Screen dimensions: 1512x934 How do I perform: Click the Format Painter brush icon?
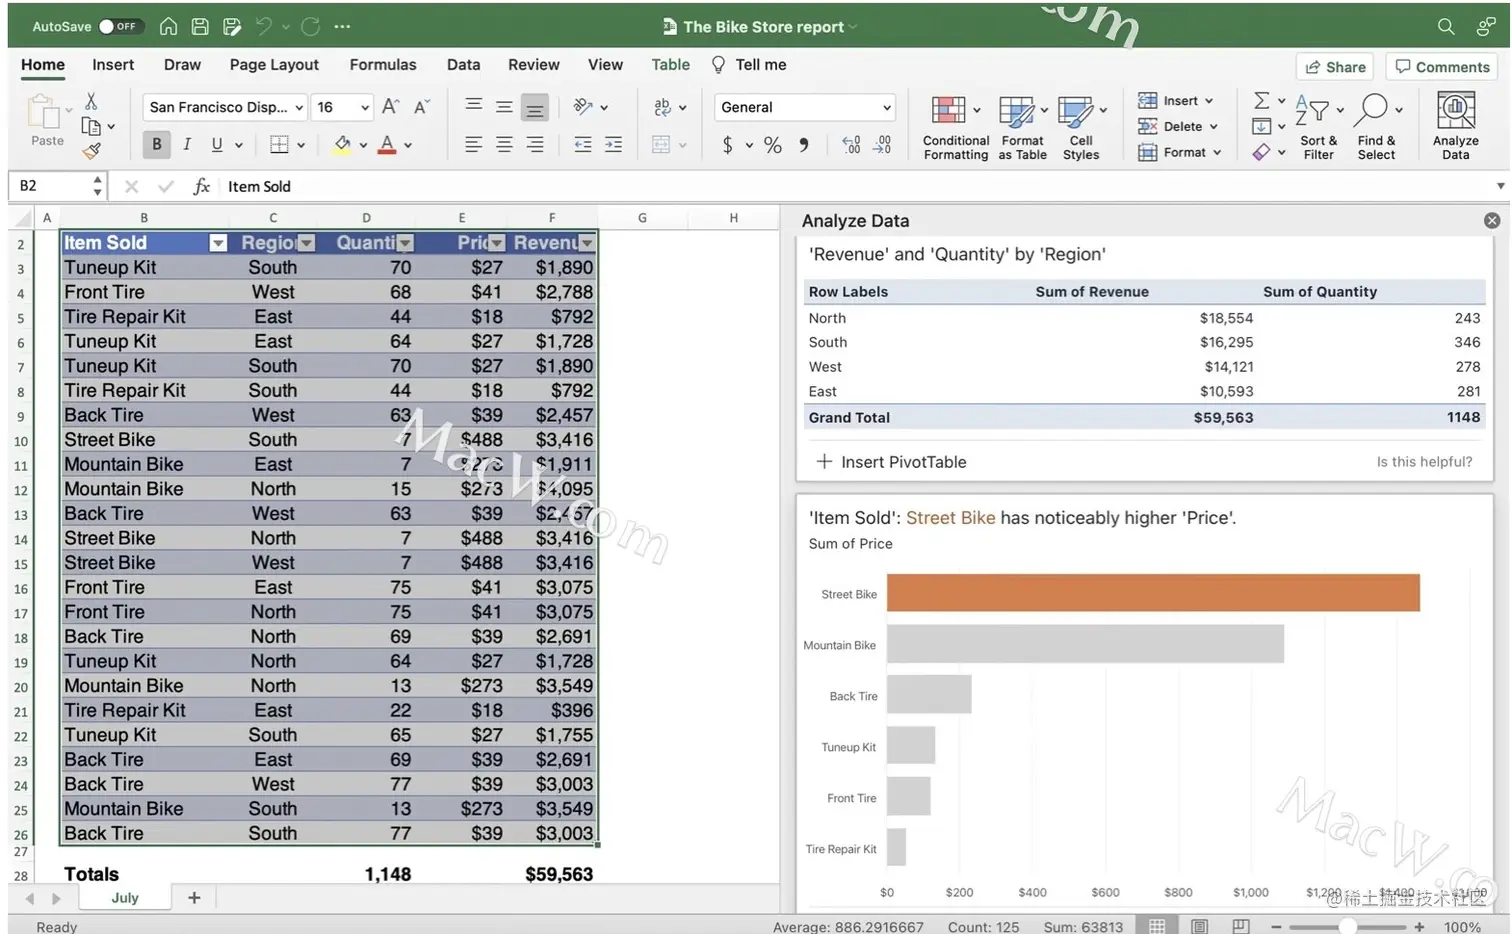(x=91, y=151)
